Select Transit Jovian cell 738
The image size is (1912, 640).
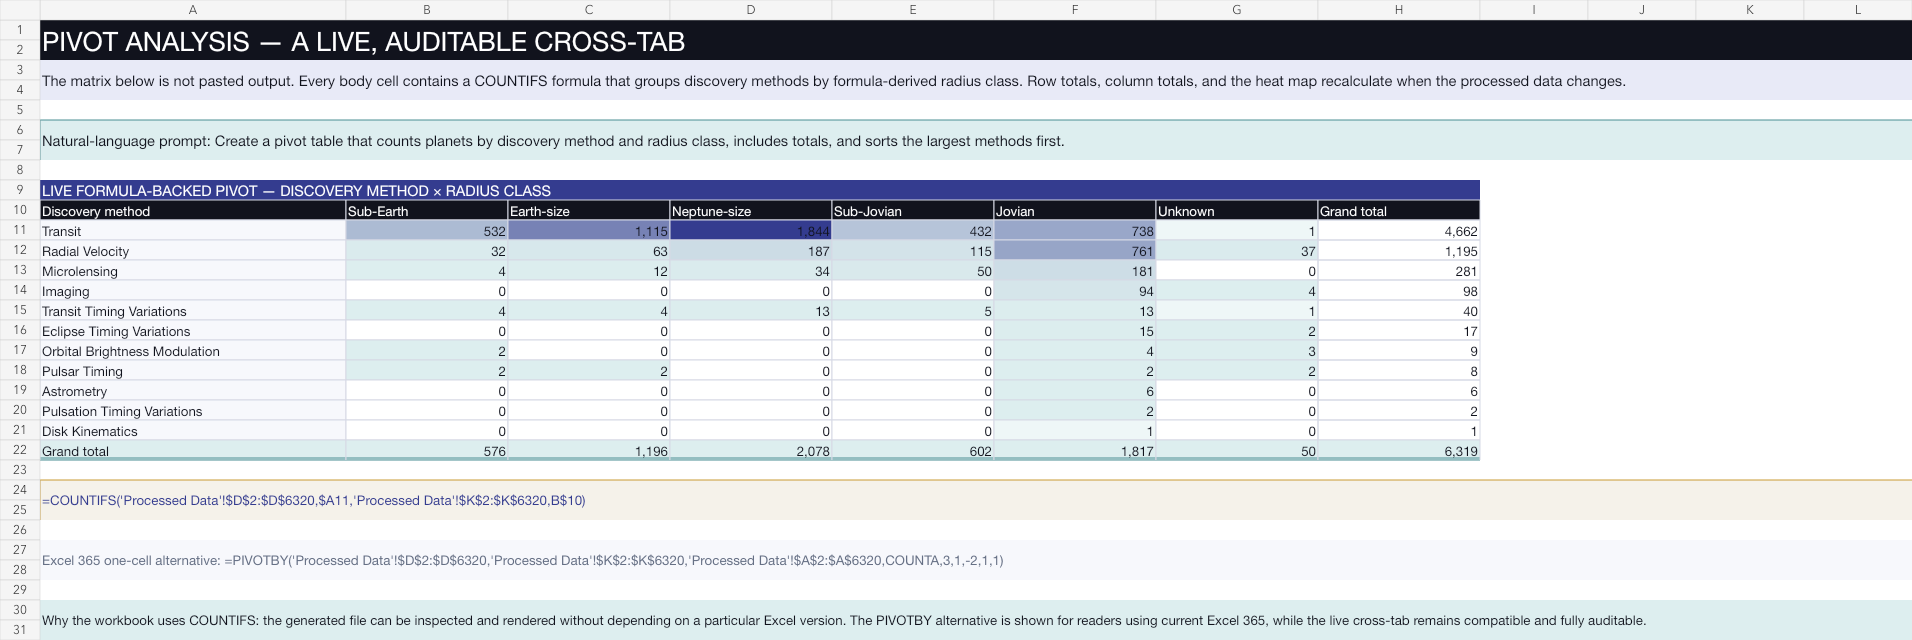pyautogui.click(x=1075, y=231)
